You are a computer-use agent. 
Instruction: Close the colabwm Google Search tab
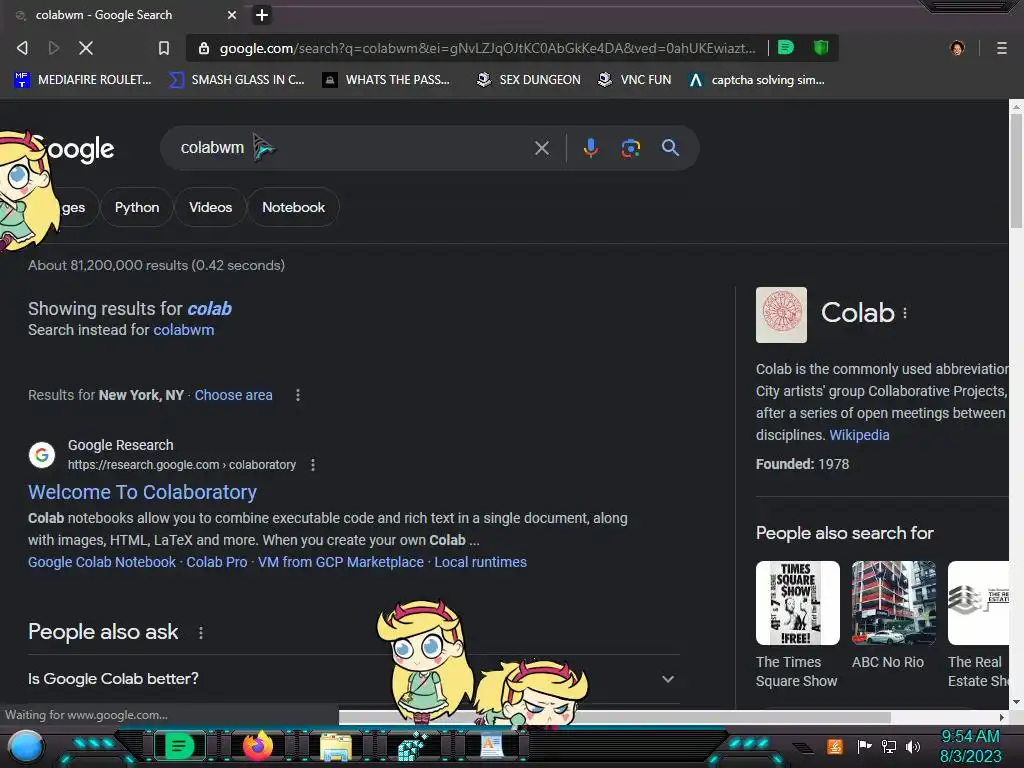(232, 15)
